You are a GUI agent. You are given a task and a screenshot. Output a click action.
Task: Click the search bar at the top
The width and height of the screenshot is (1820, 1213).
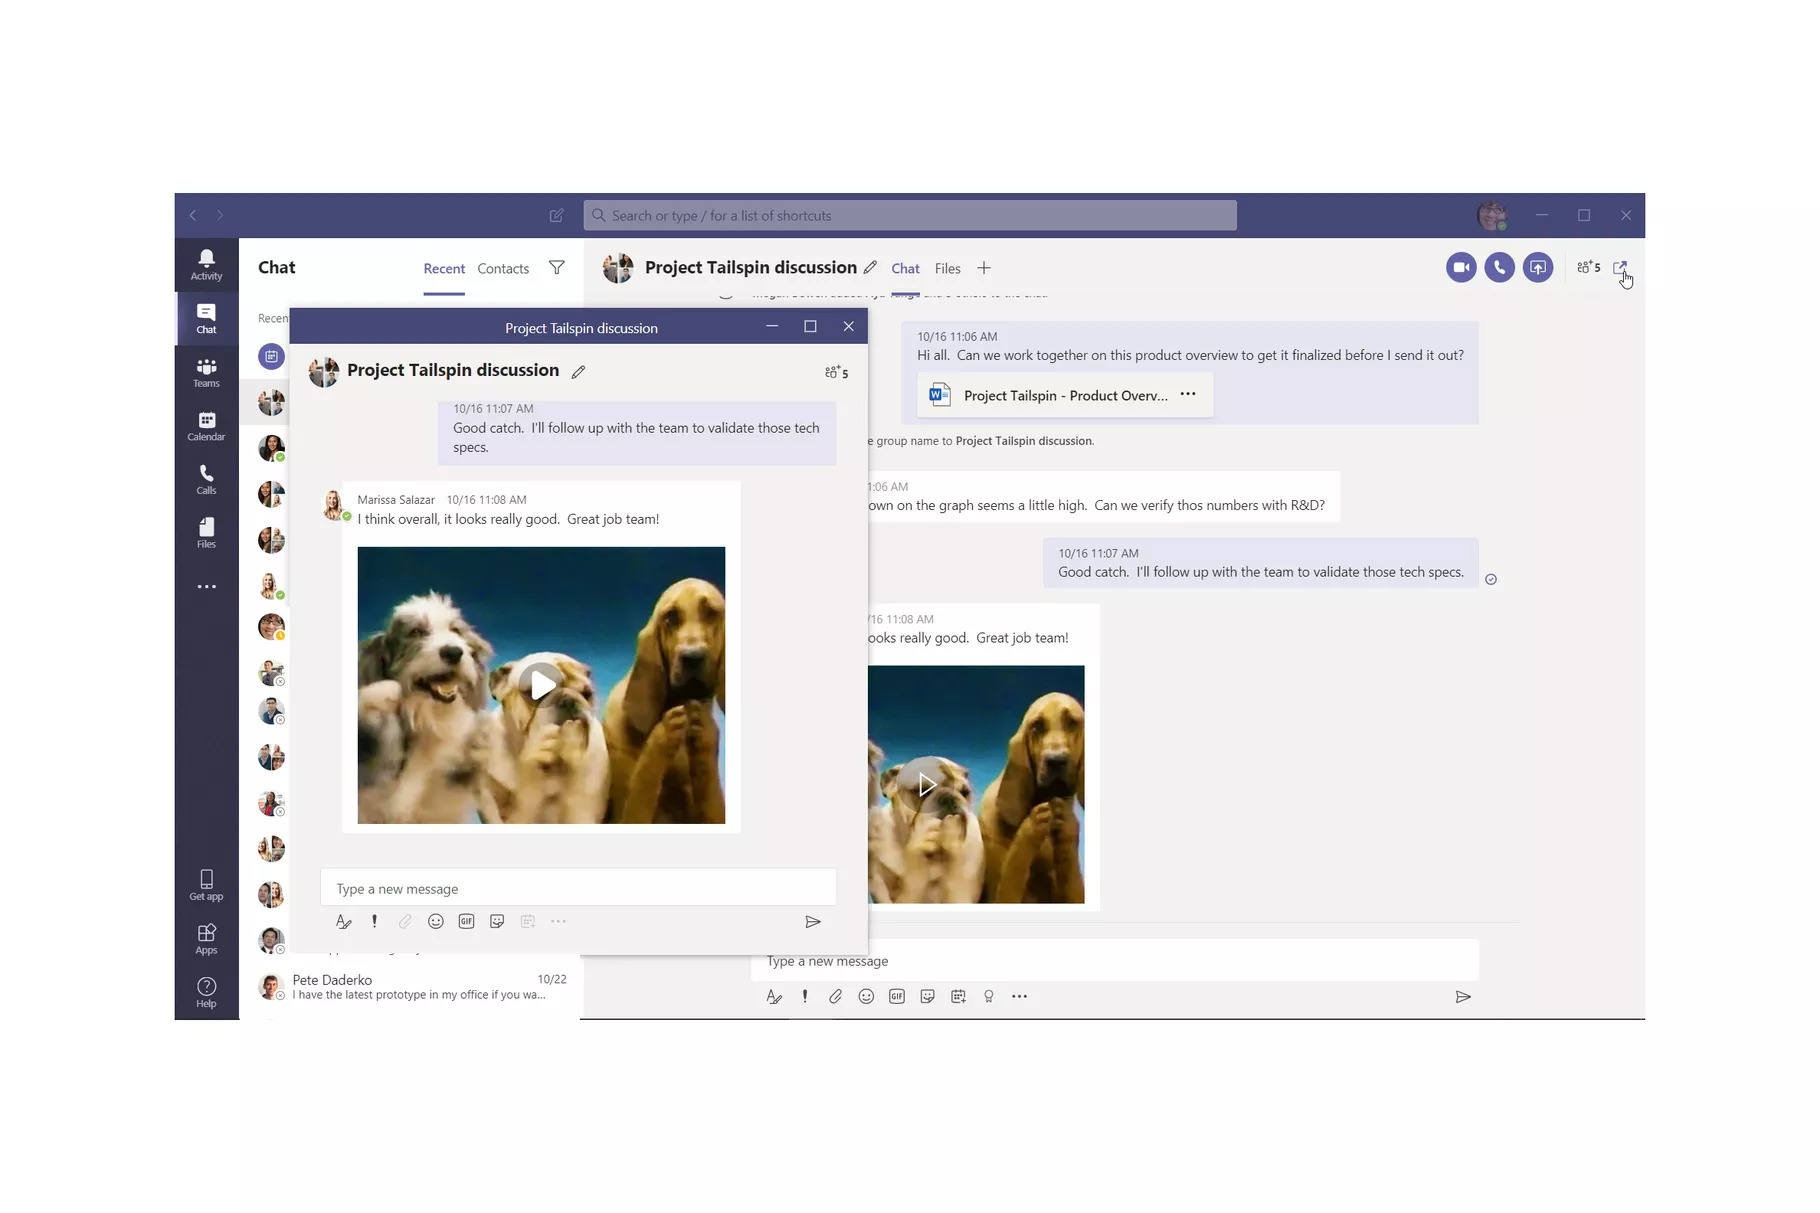[910, 216]
